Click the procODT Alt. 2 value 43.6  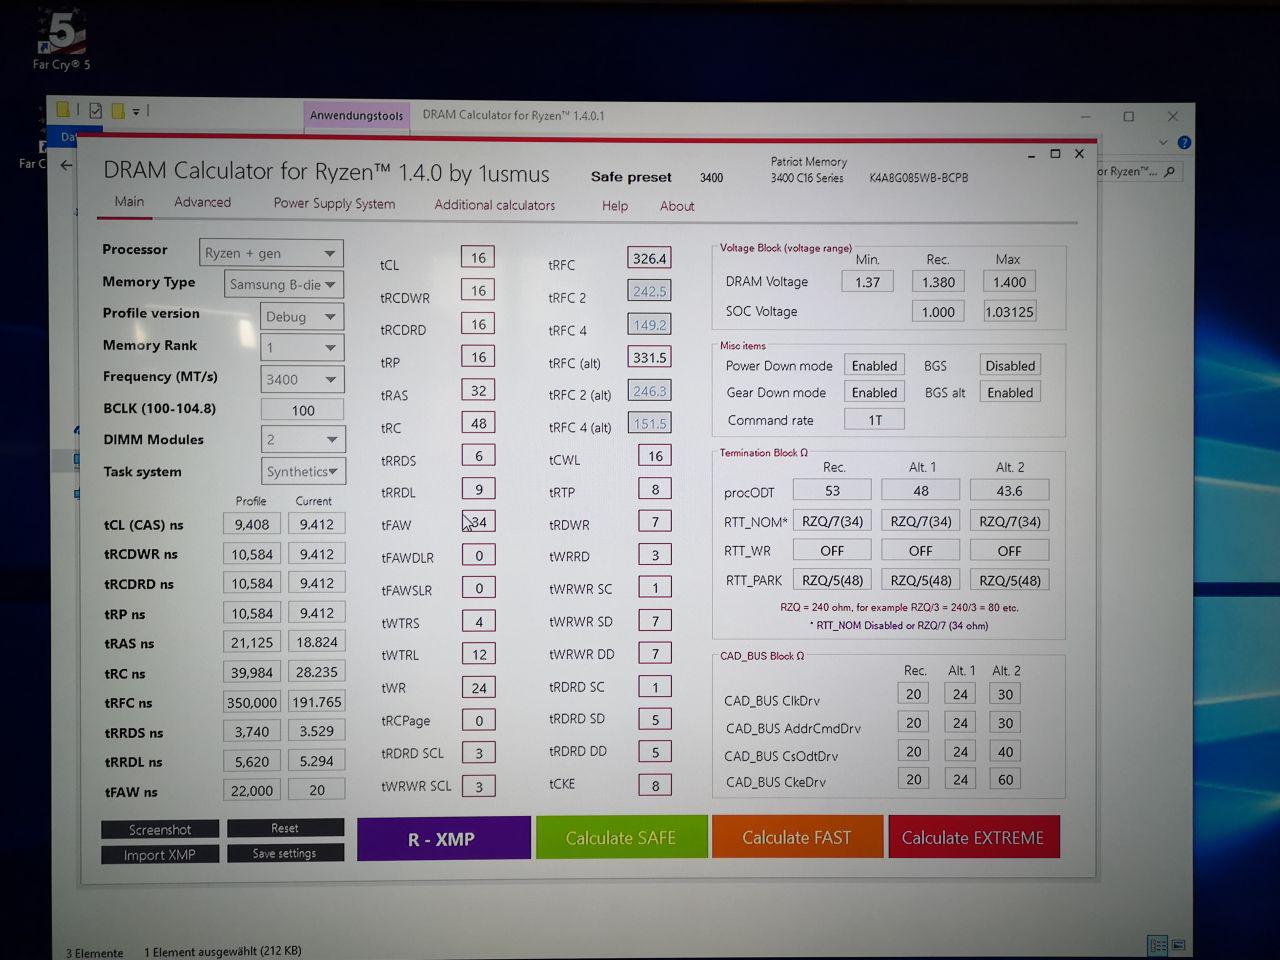pos(1009,490)
